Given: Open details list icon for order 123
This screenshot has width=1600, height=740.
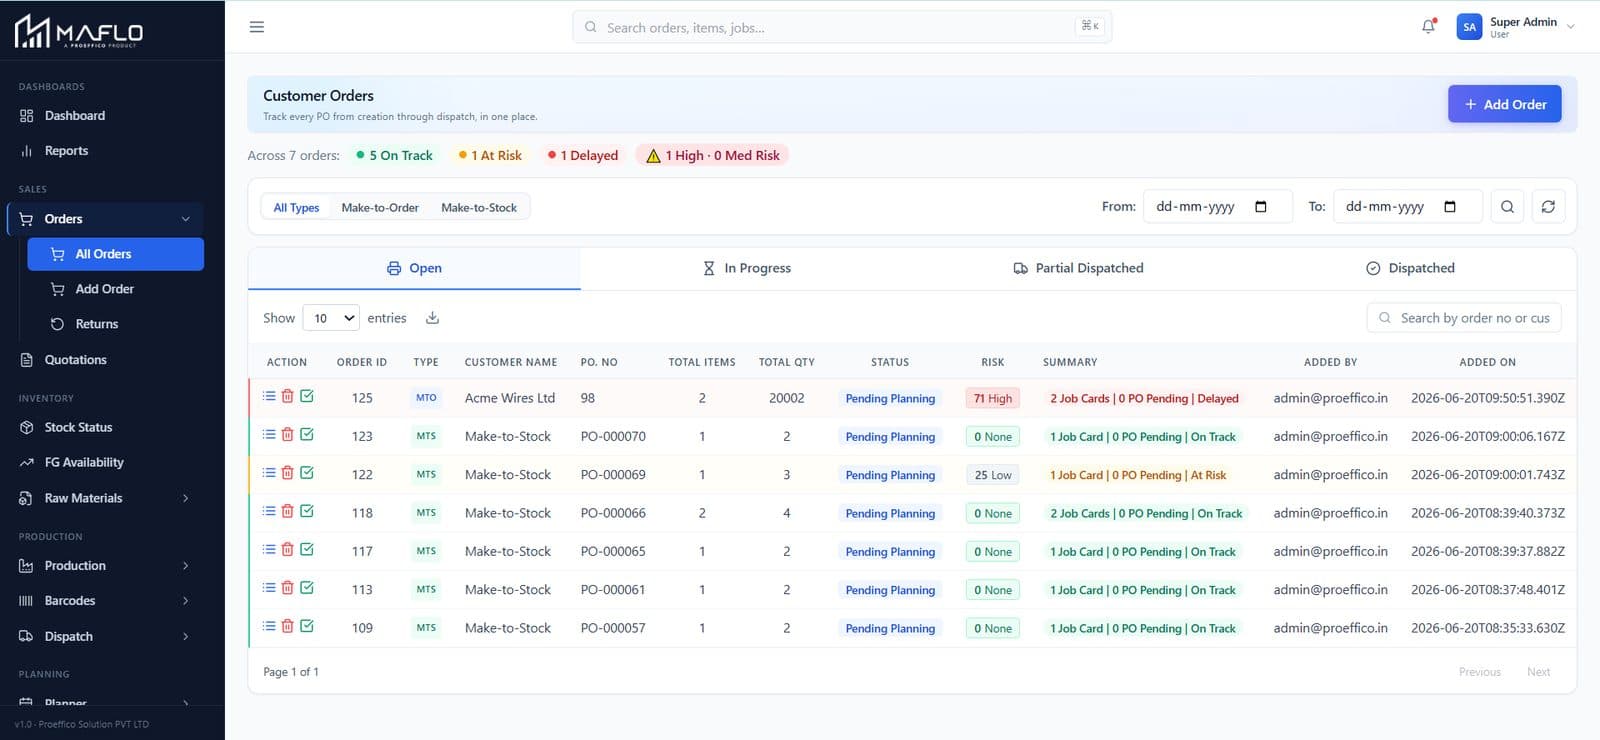Looking at the screenshot, I should click(269, 434).
